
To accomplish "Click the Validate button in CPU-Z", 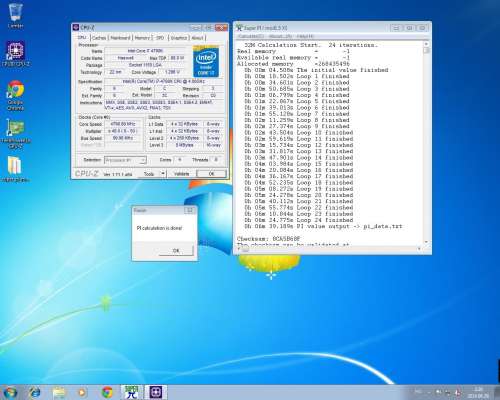I will [x=181, y=174].
